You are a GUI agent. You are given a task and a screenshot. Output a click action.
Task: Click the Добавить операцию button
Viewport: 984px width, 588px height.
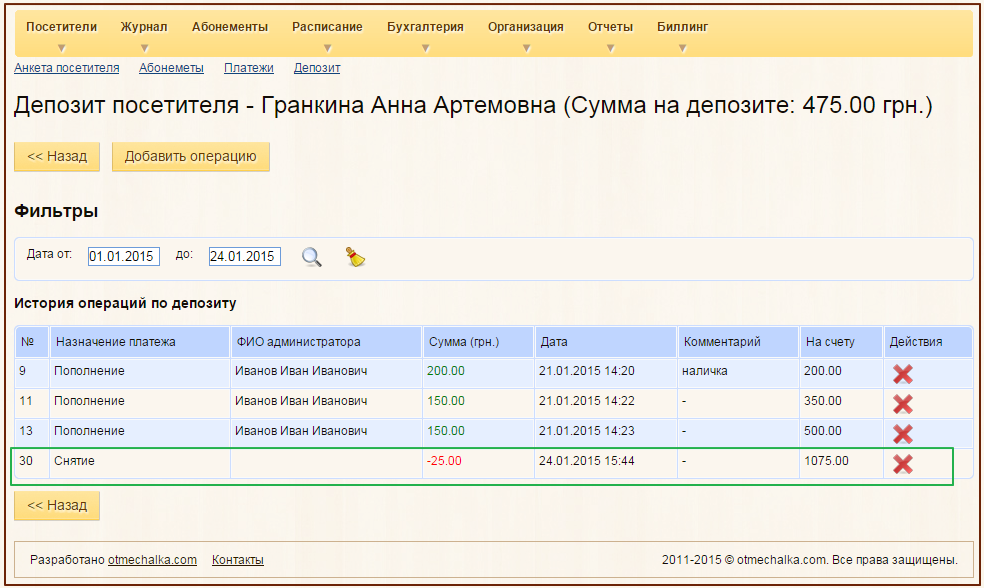click(191, 156)
